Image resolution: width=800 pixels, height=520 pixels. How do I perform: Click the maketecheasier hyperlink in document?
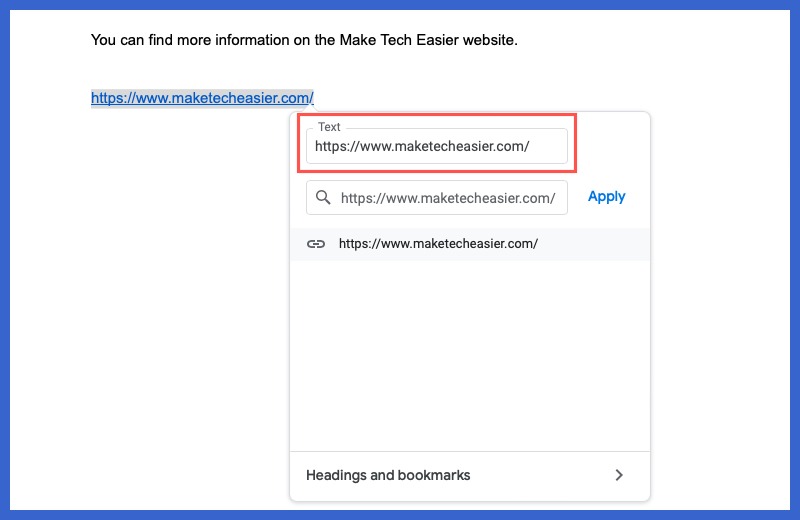[202, 97]
